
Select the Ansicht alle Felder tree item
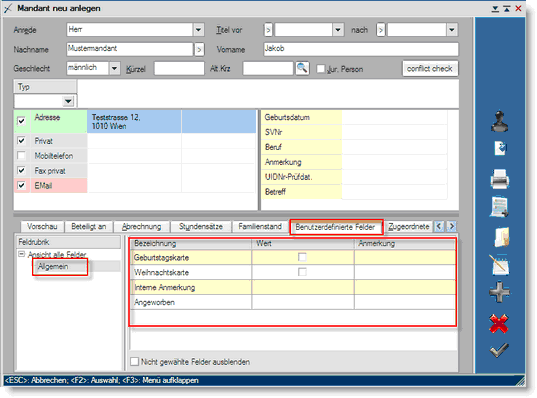pyautogui.click(x=57, y=254)
